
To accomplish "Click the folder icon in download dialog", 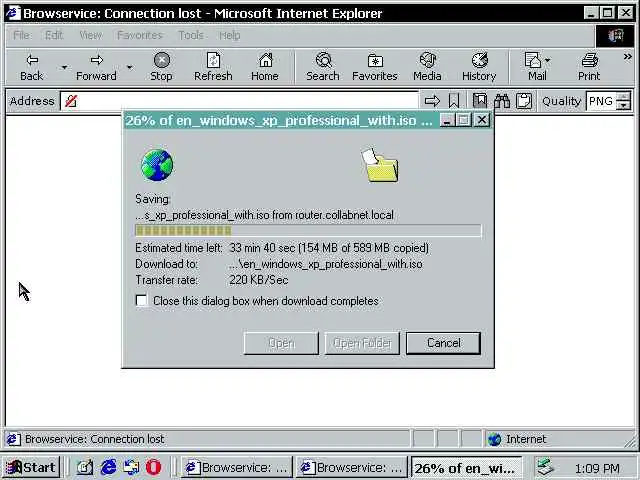I will (380, 165).
